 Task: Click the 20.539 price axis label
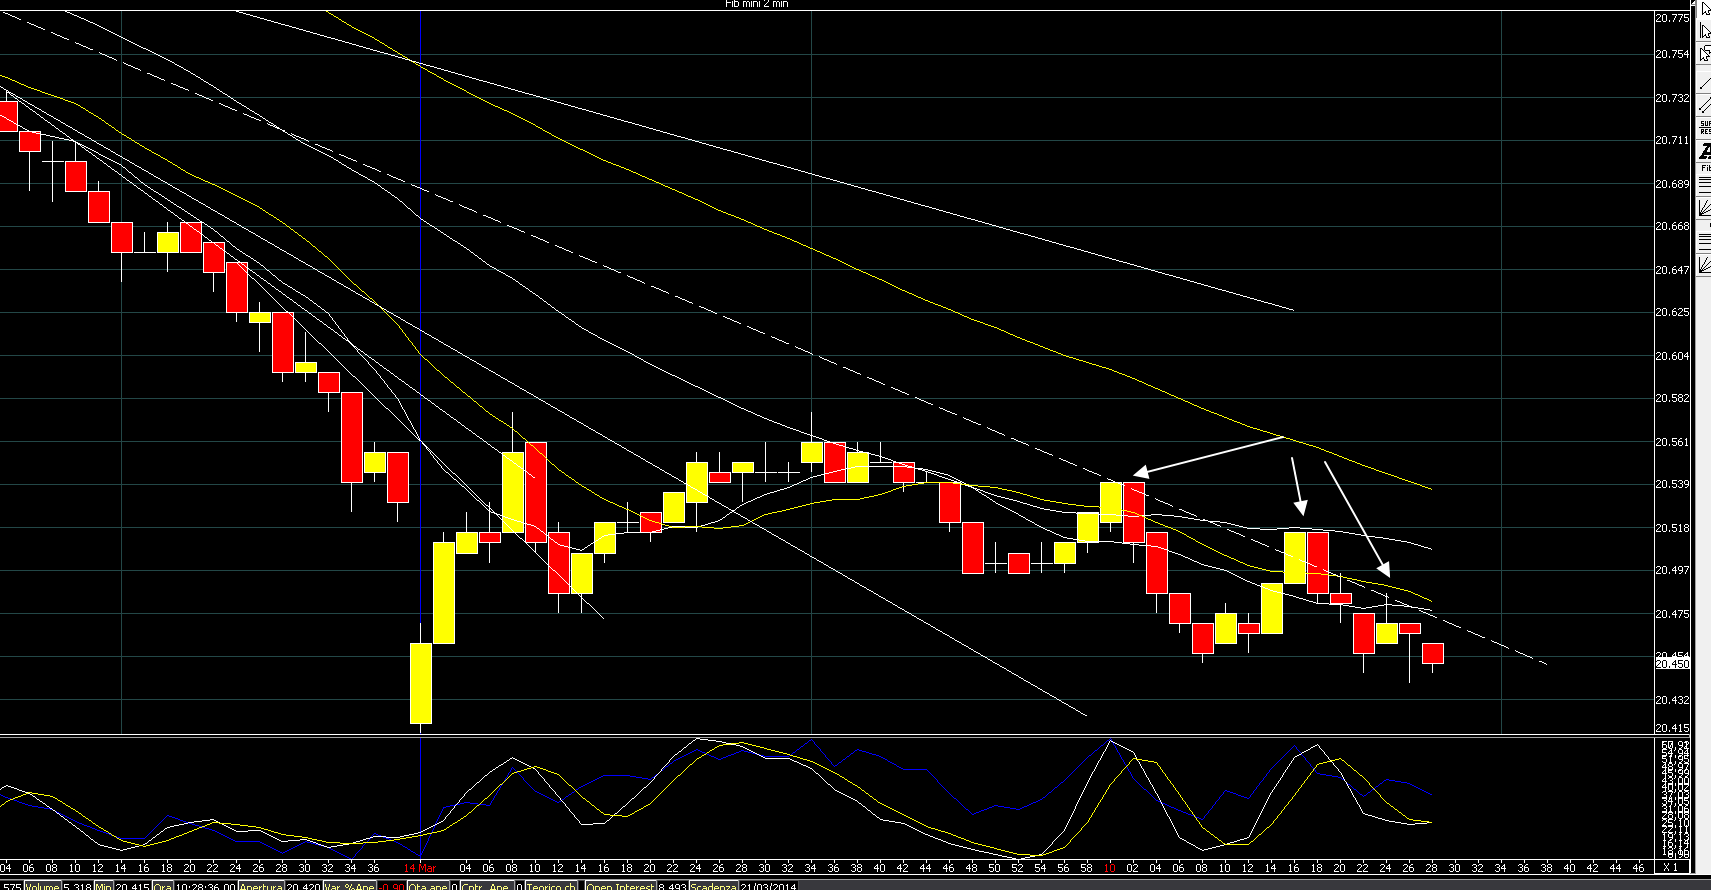point(1672,484)
